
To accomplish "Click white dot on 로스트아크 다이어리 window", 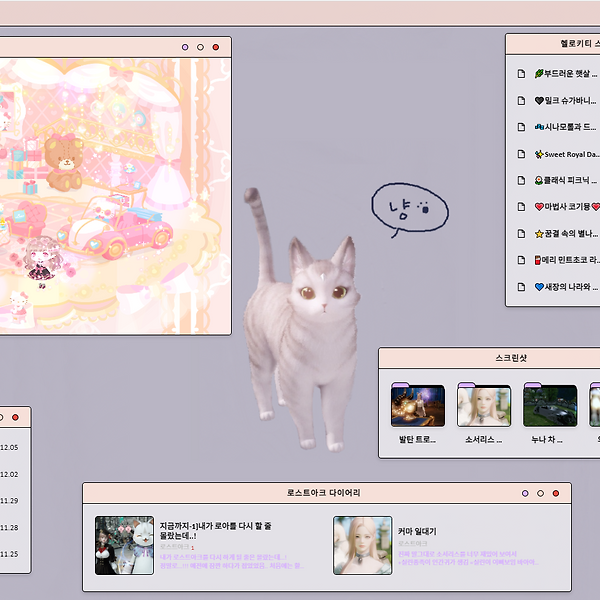I will (541, 493).
